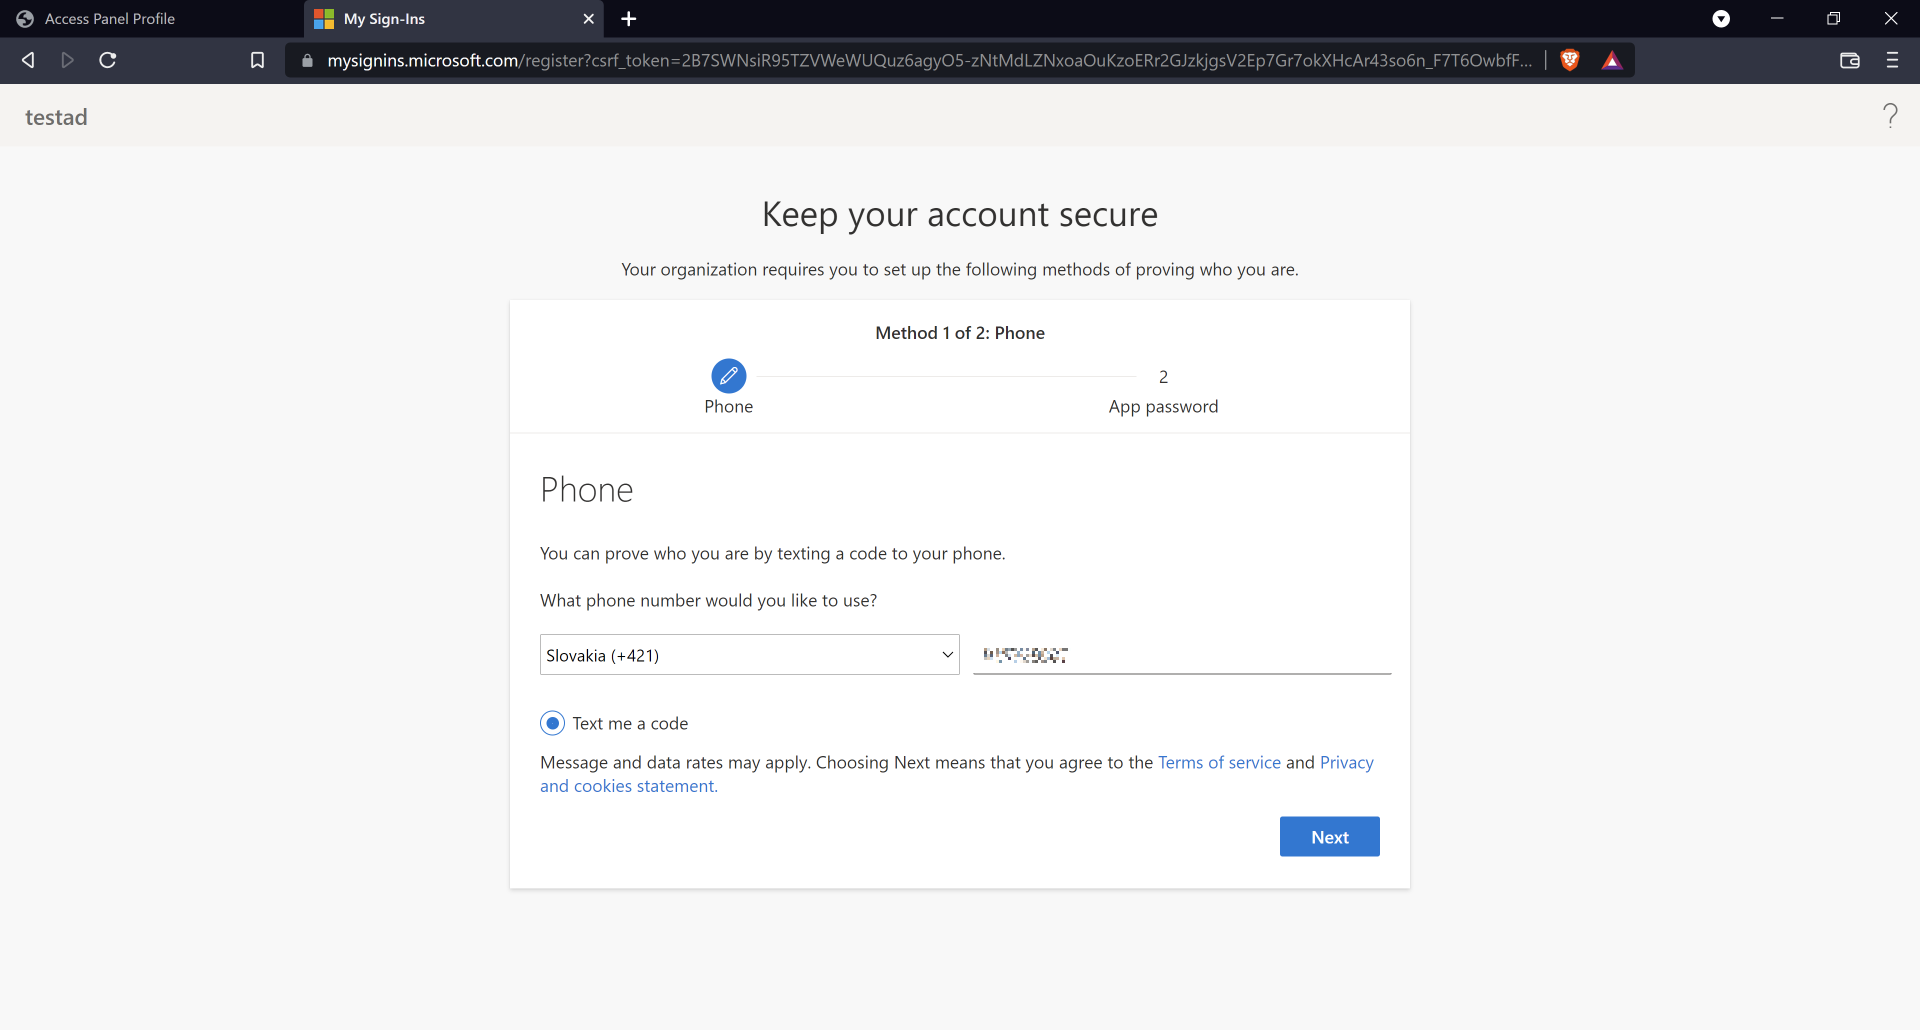Select the My Sign-Ins tab

[440, 19]
